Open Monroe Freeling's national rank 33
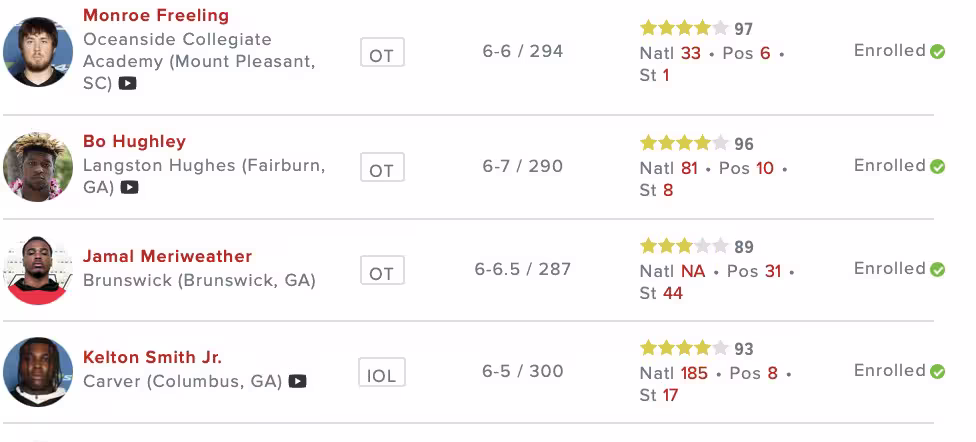The width and height of the screenshot is (976, 442). pos(690,53)
